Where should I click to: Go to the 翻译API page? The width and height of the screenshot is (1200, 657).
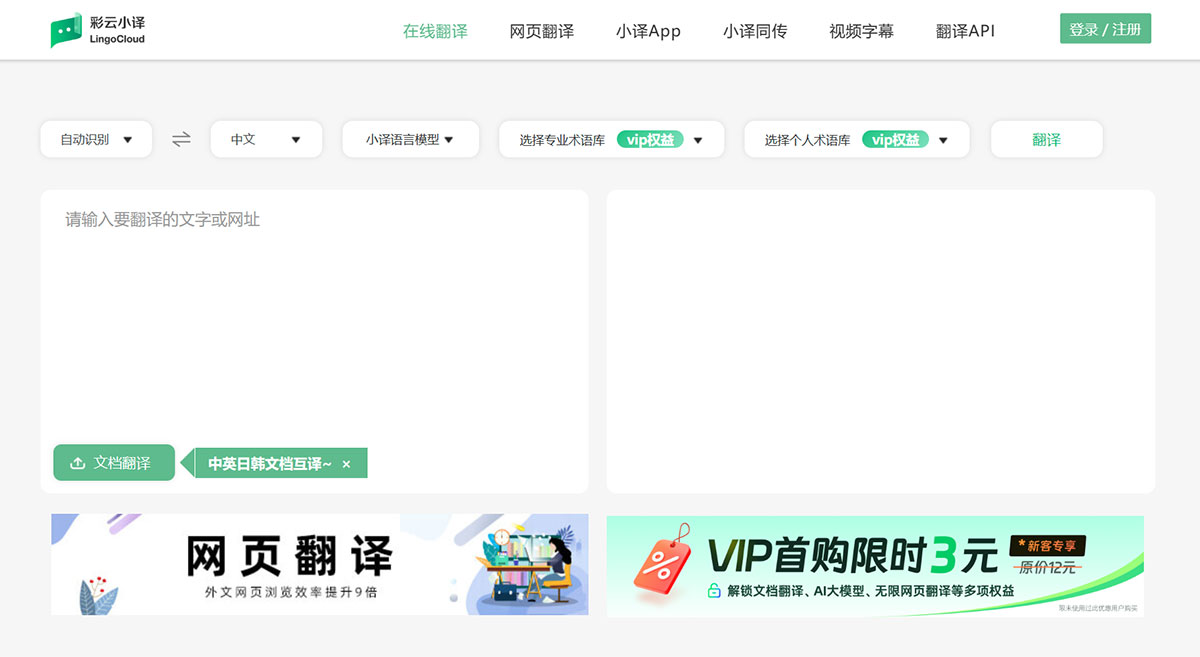click(965, 31)
